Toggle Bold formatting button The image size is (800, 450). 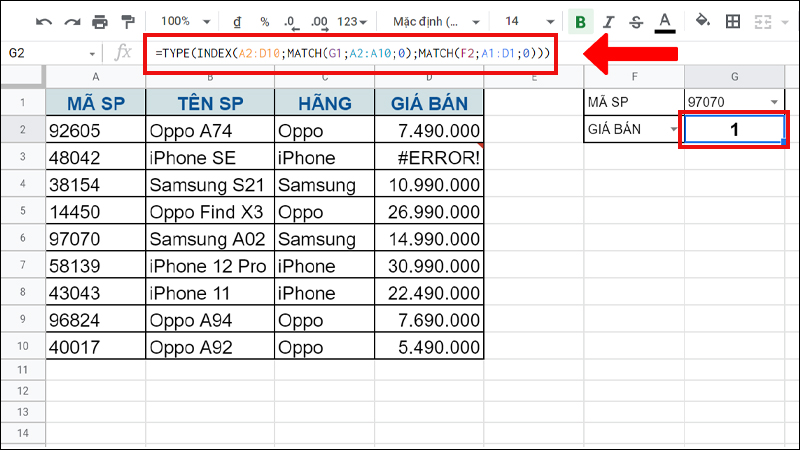click(x=580, y=21)
